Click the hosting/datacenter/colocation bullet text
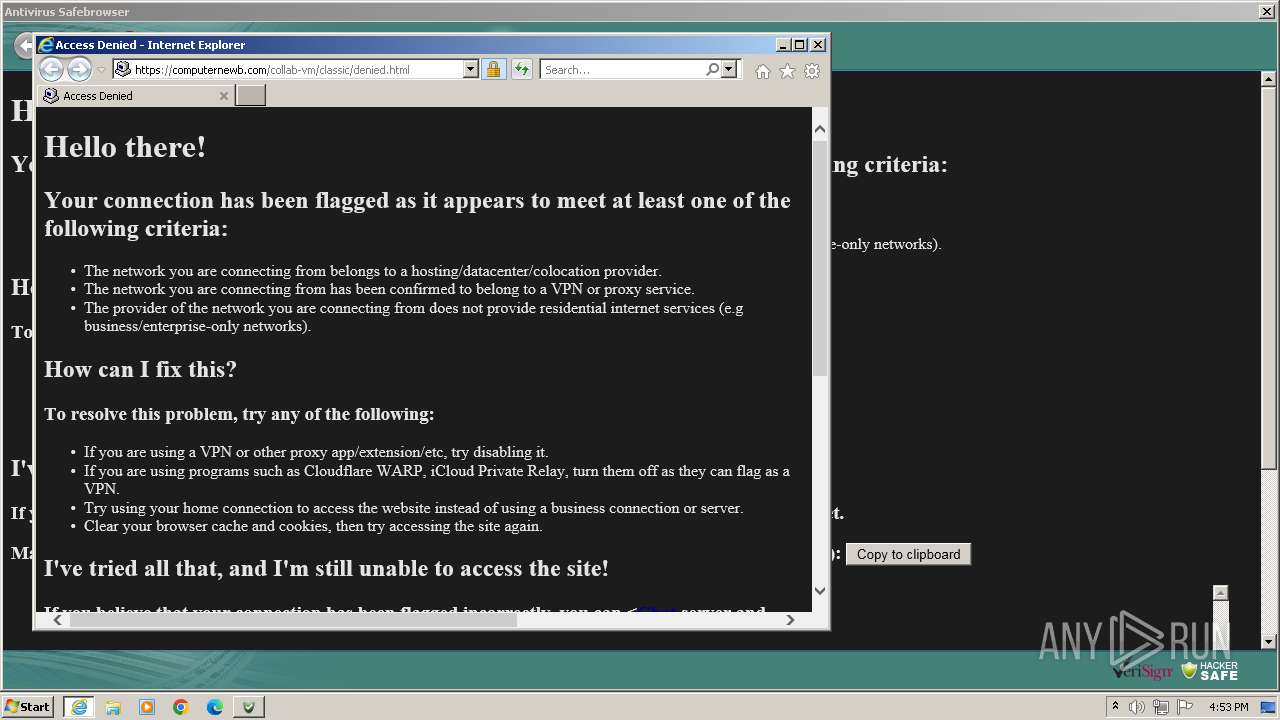Viewport: 1280px width, 720px height. [x=373, y=271]
